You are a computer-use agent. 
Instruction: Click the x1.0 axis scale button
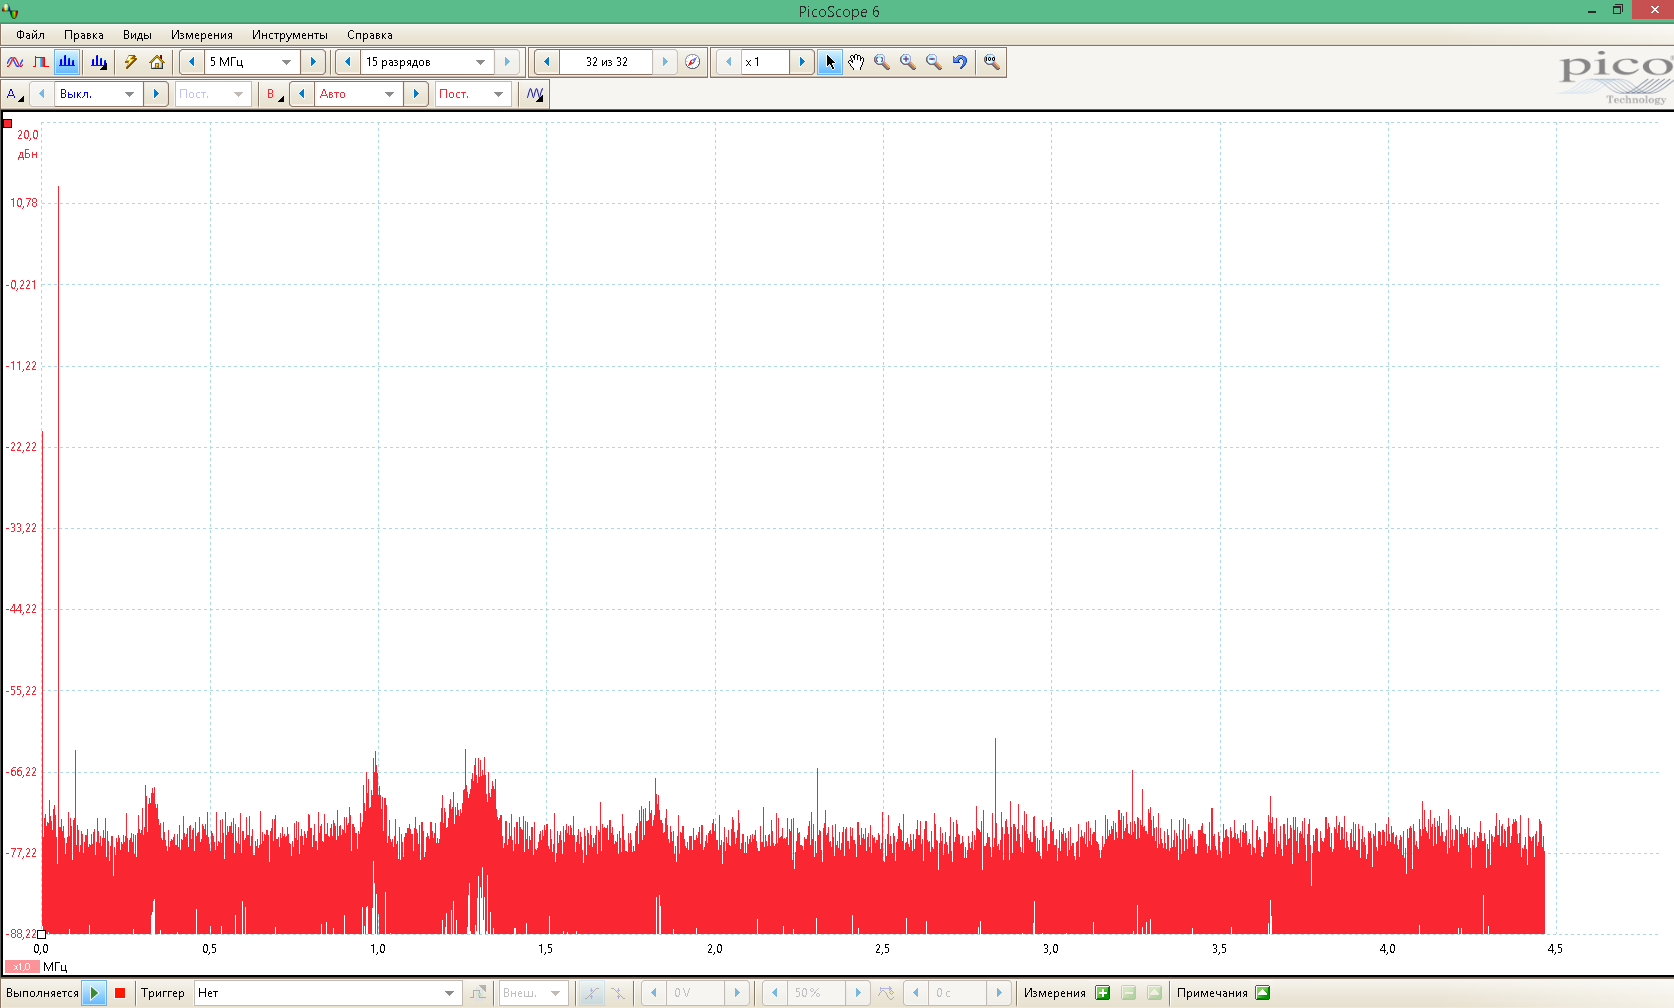[x=22, y=967]
